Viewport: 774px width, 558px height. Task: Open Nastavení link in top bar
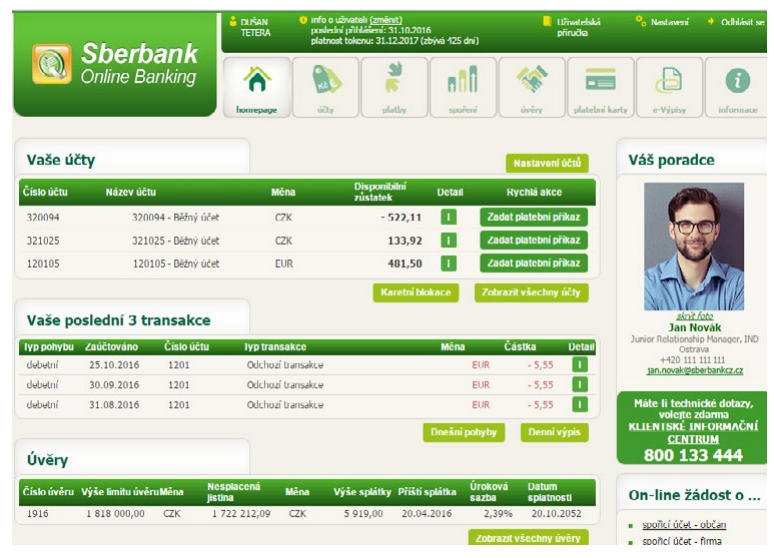[x=669, y=22]
